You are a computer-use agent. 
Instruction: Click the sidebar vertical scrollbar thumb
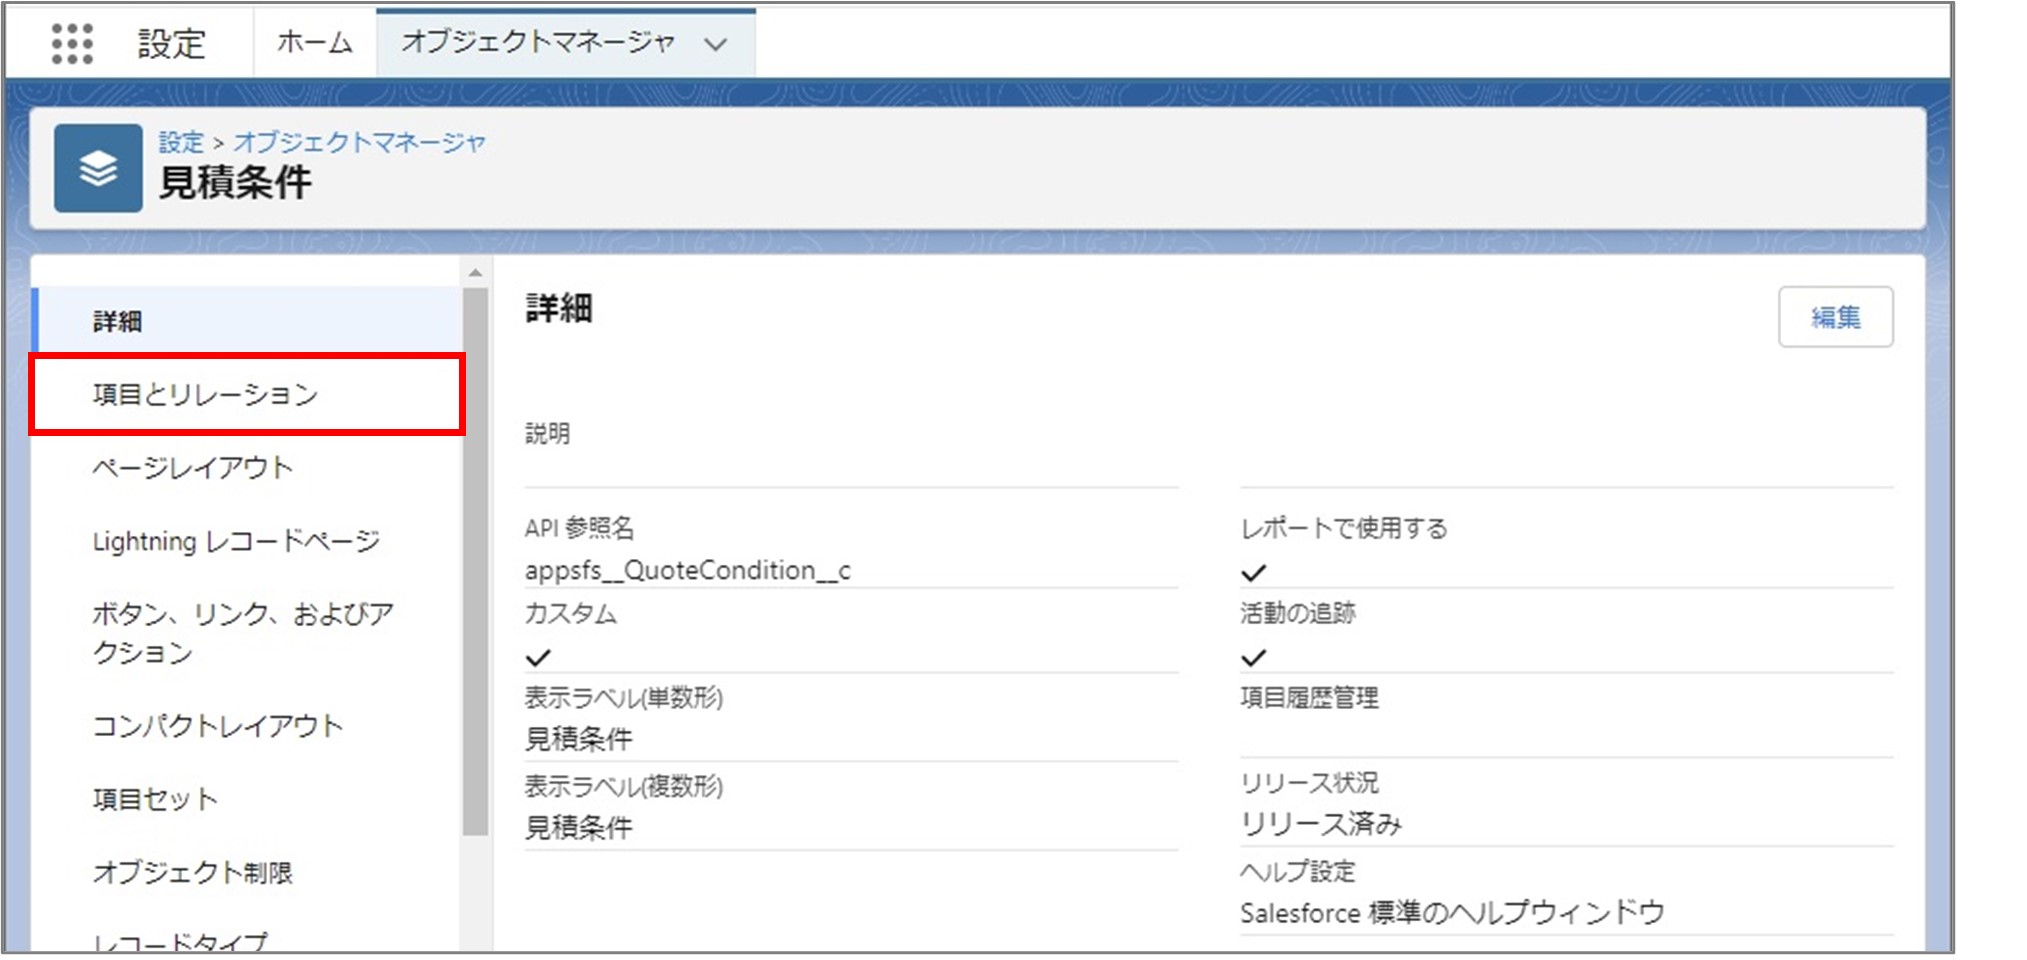pyautogui.click(x=475, y=561)
